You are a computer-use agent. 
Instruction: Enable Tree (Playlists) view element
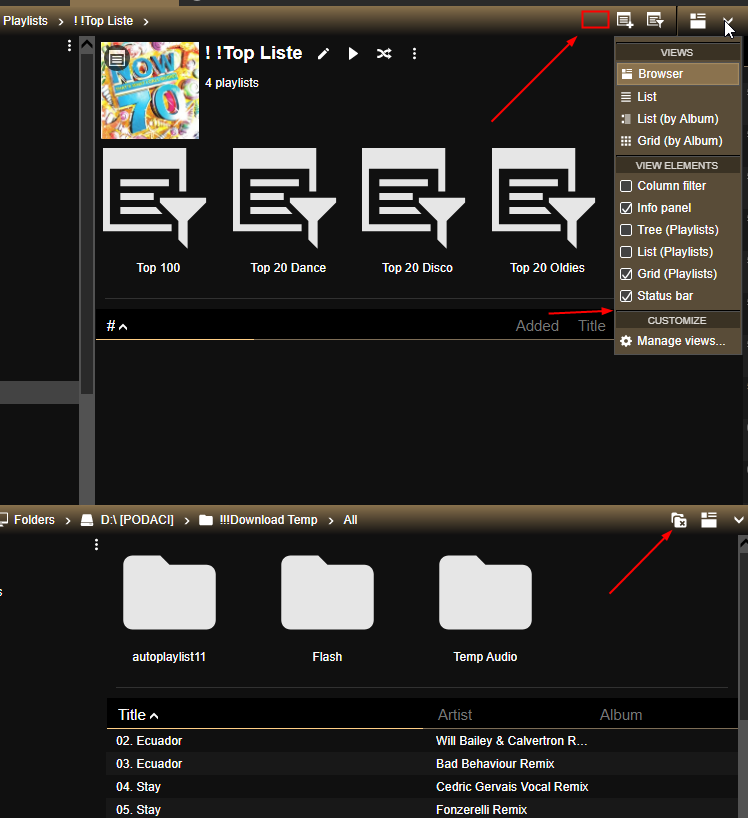626,230
